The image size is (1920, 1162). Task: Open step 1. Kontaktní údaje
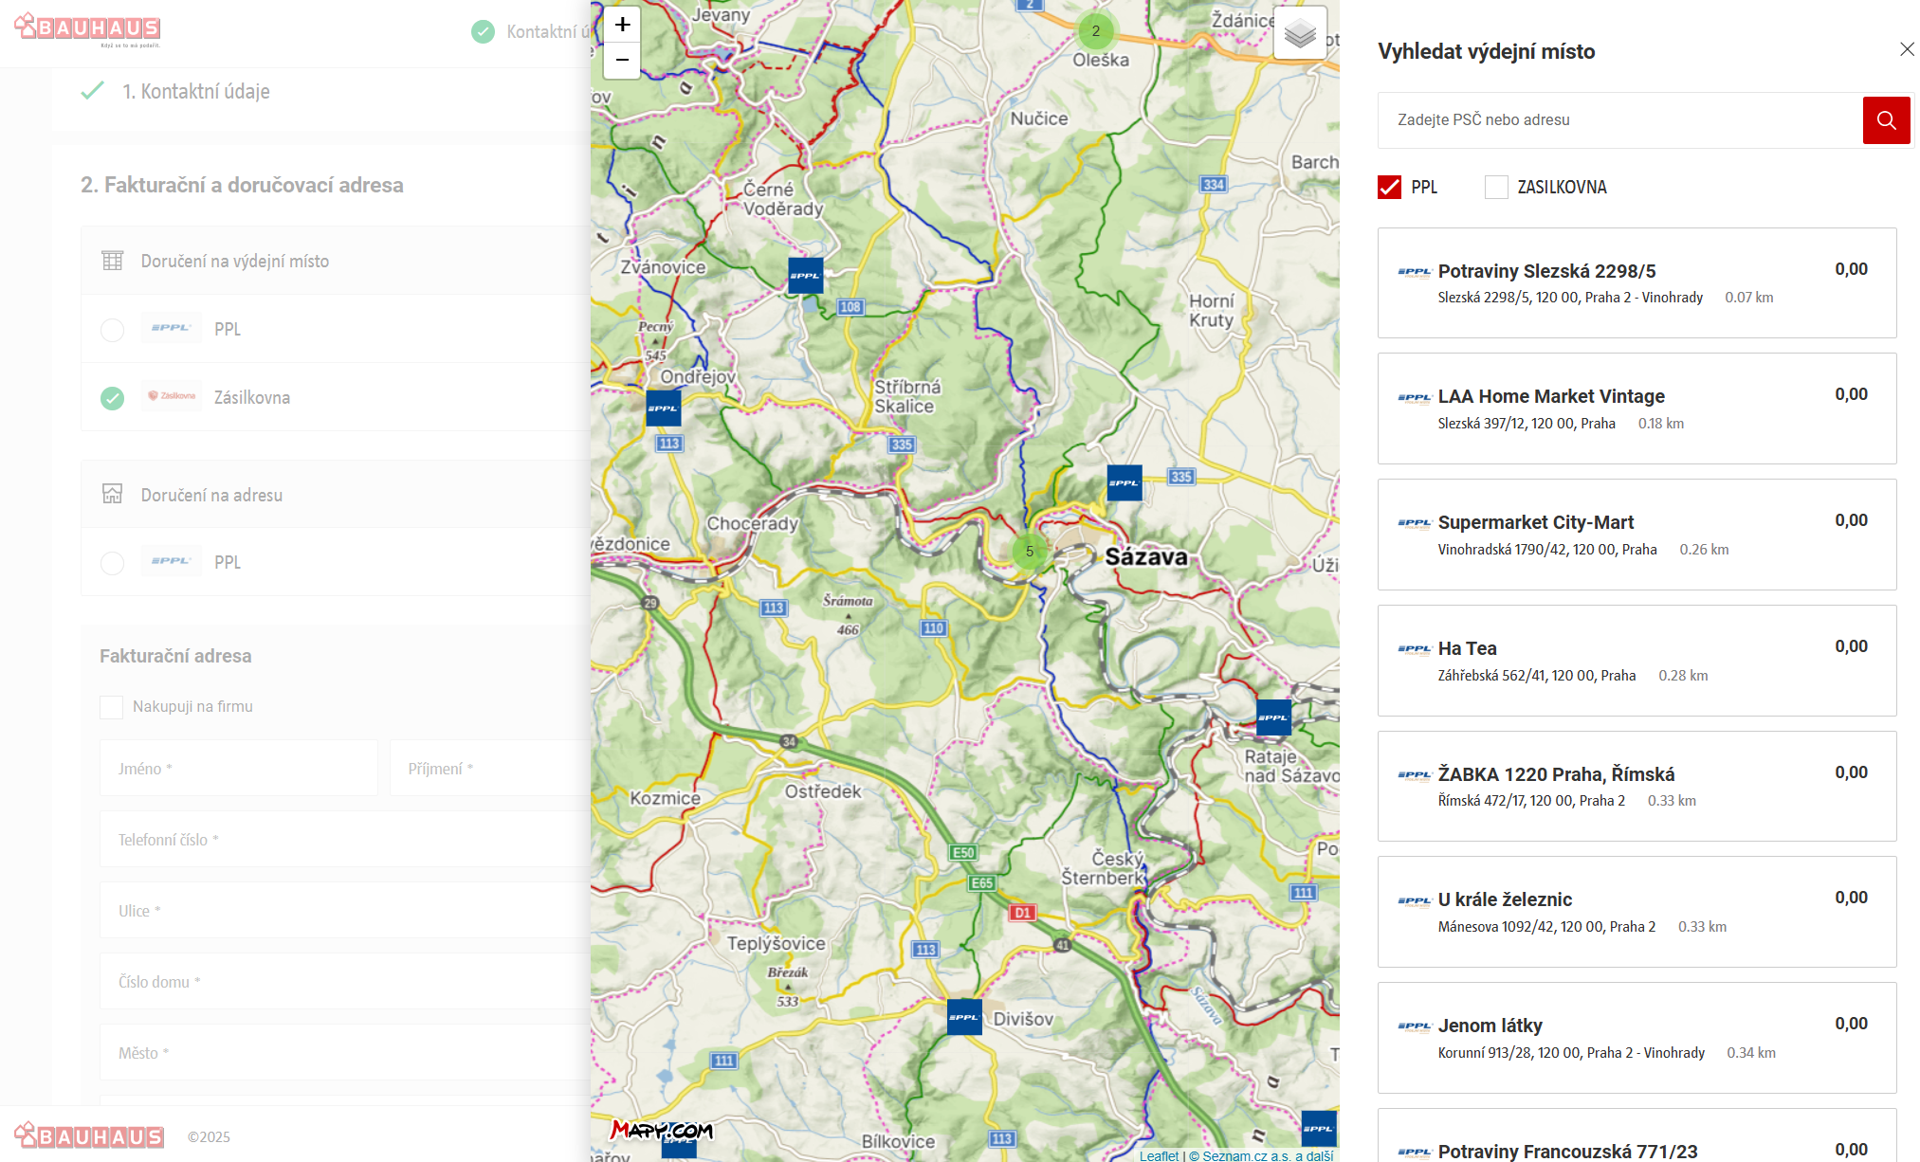point(196,91)
